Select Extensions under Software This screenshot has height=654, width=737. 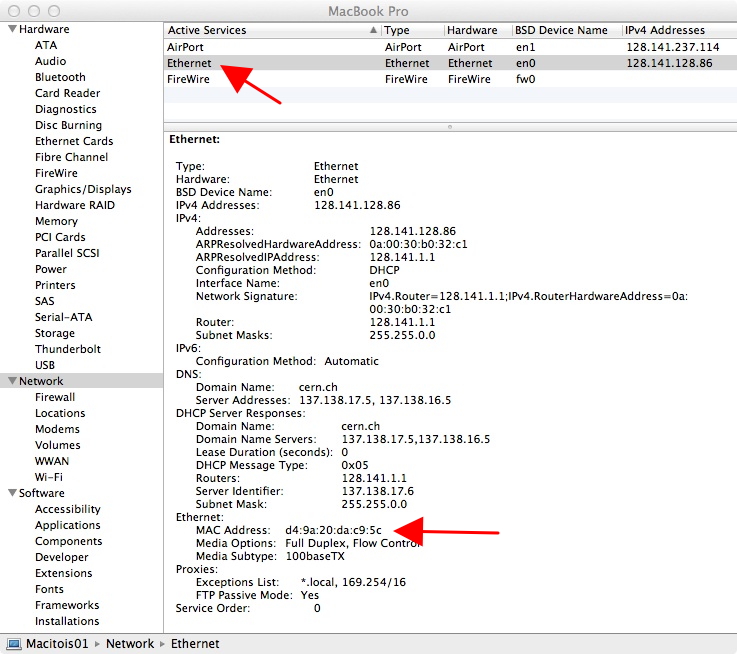(x=63, y=573)
